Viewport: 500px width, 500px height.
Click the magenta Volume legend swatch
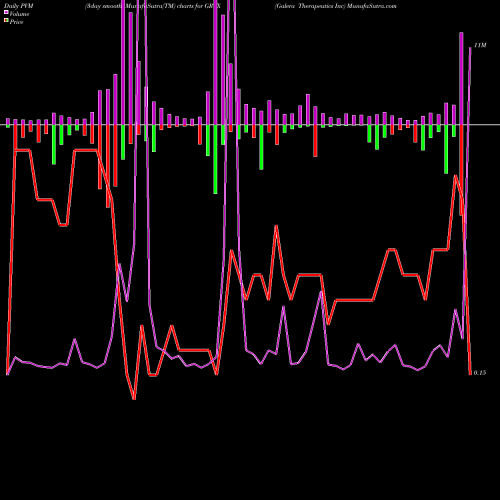pos(6,13)
